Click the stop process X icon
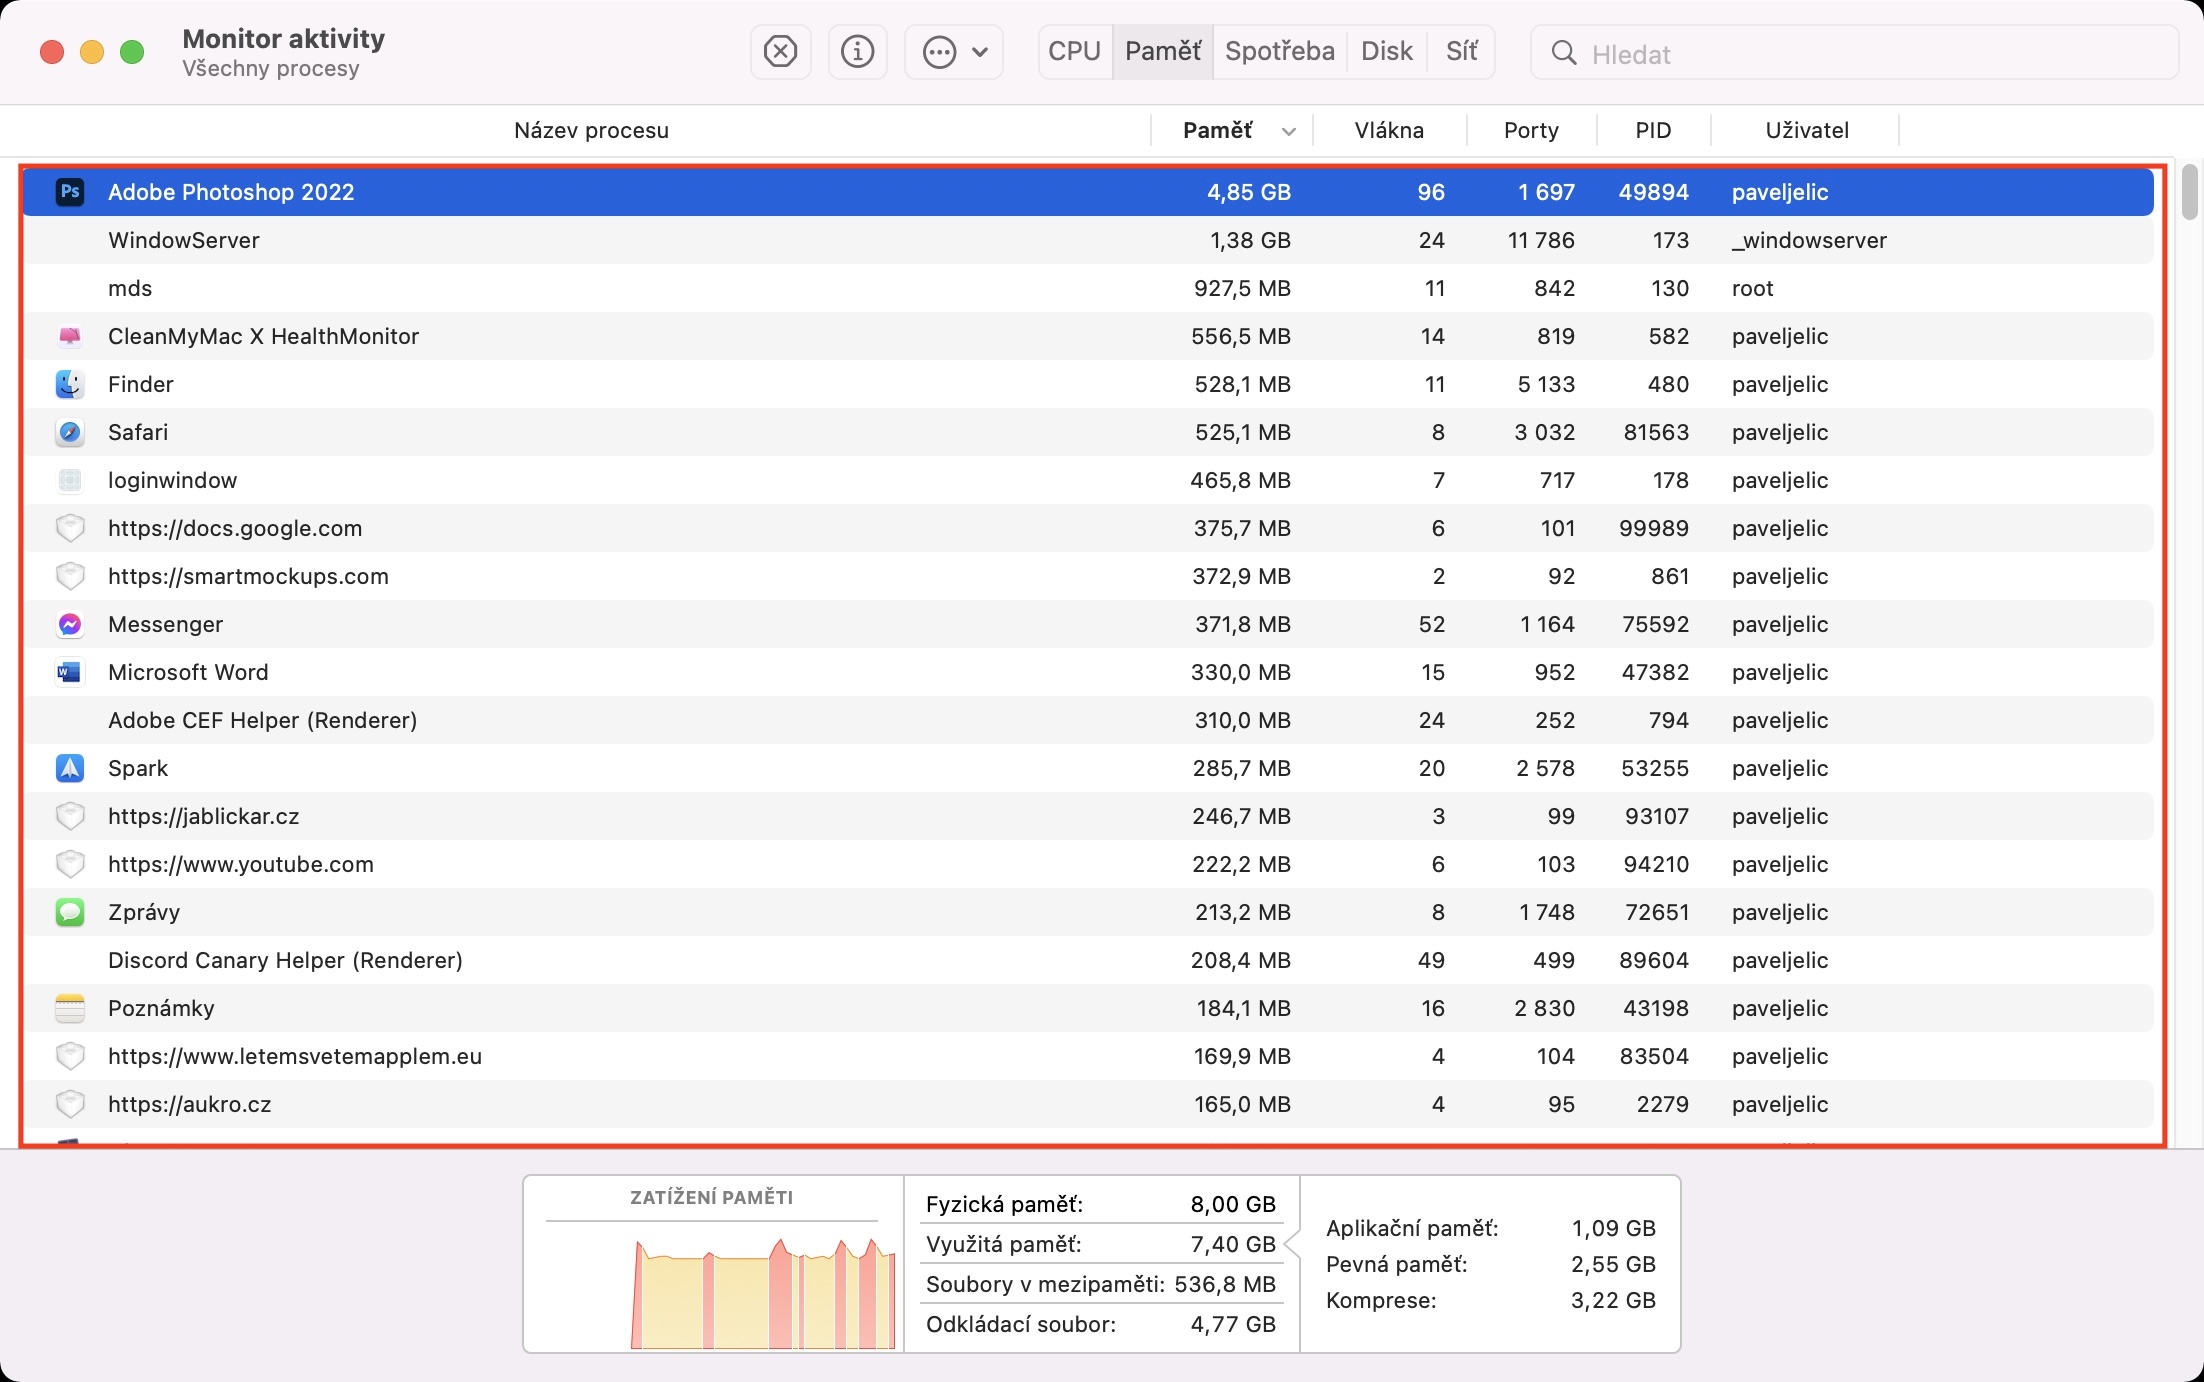Screen dimensions: 2204x1382 pyautogui.click(x=780, y=52)
